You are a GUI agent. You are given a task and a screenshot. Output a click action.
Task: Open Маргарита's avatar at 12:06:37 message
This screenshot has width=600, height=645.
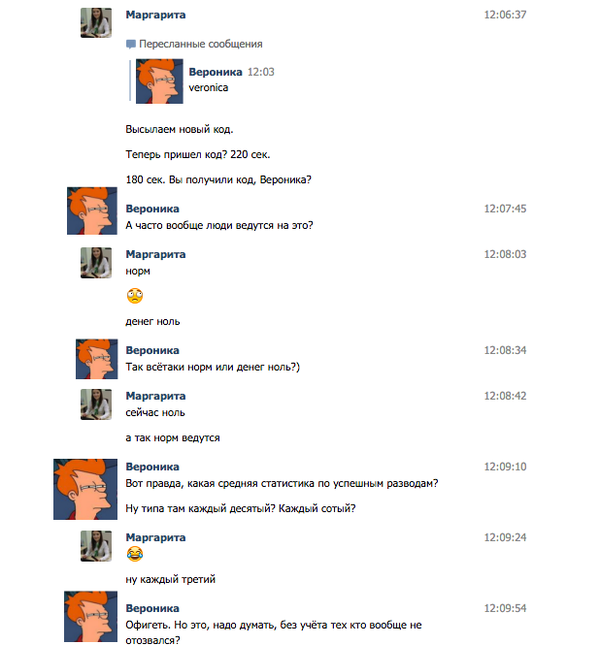click(x=96, y=22)
